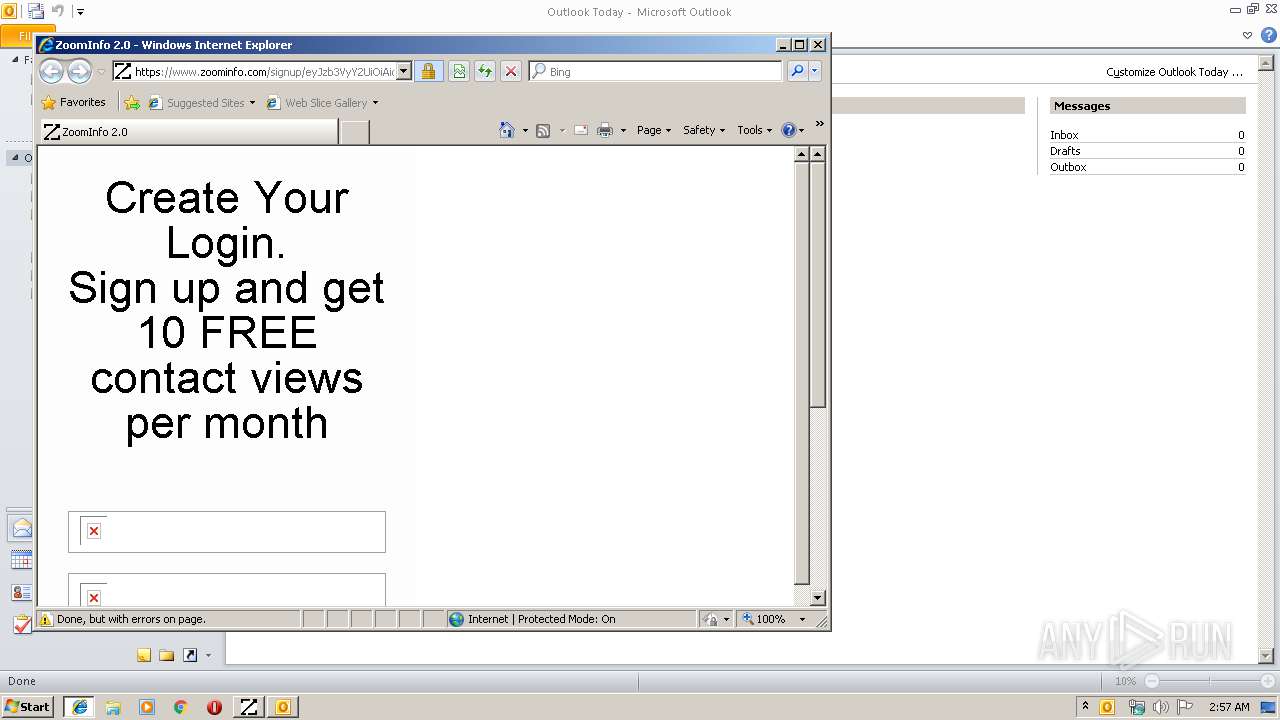Open a new blank tab

pyautogui.click(x=355, y=131)
